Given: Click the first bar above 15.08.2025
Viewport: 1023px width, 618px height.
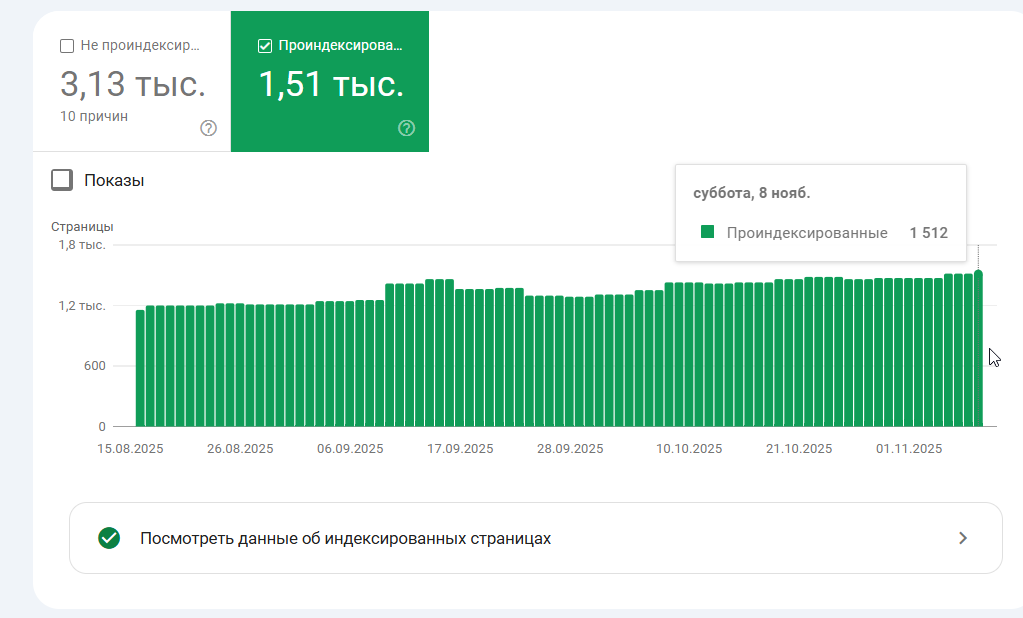Looking at the screenshot, I should (140, 369).
